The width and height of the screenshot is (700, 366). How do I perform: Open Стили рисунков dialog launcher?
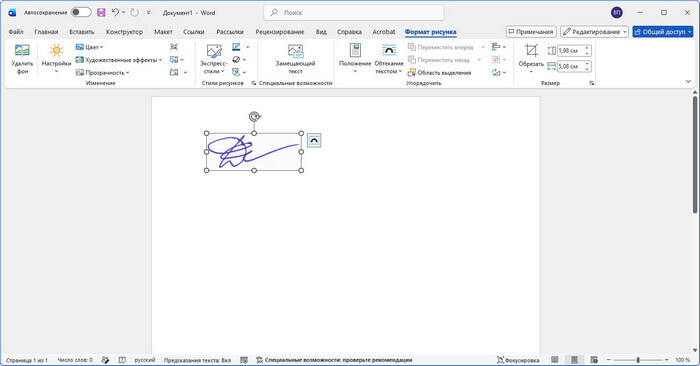[x=254, y=83]
